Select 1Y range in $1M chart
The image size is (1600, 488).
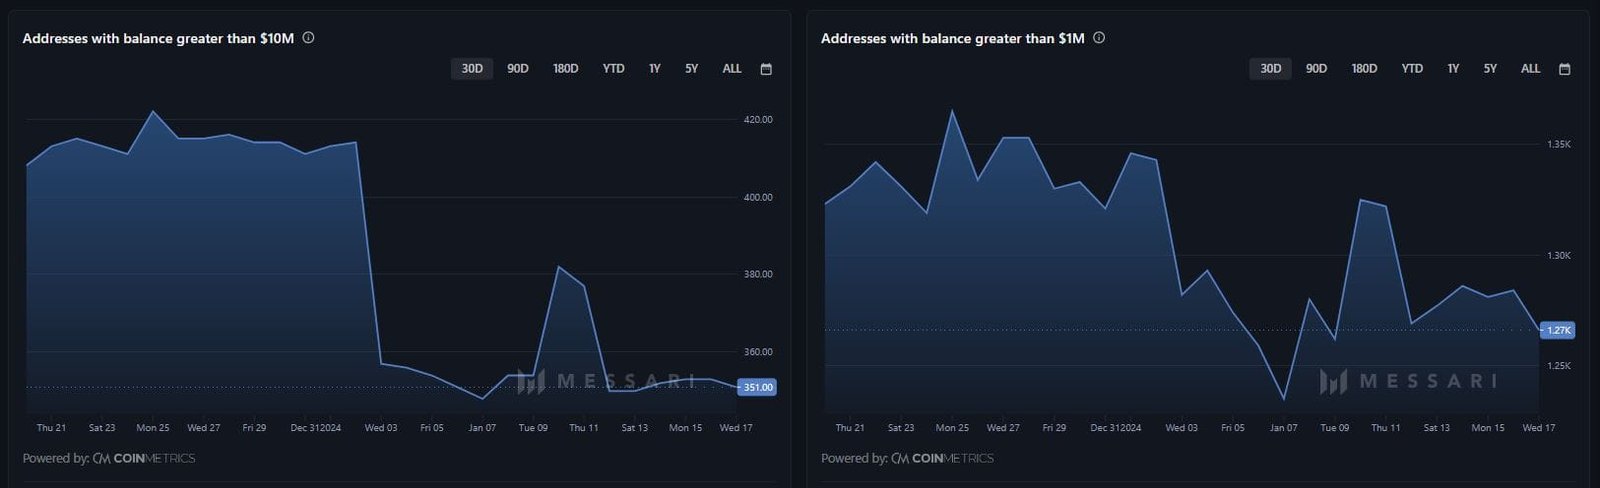(x=1453, y=69)
